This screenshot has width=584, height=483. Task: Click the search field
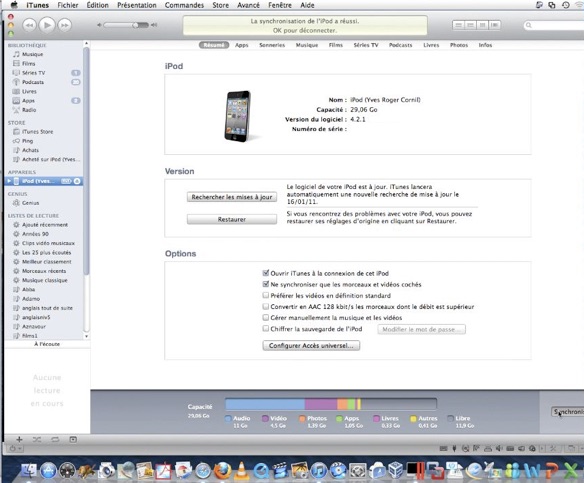(554, 25)
